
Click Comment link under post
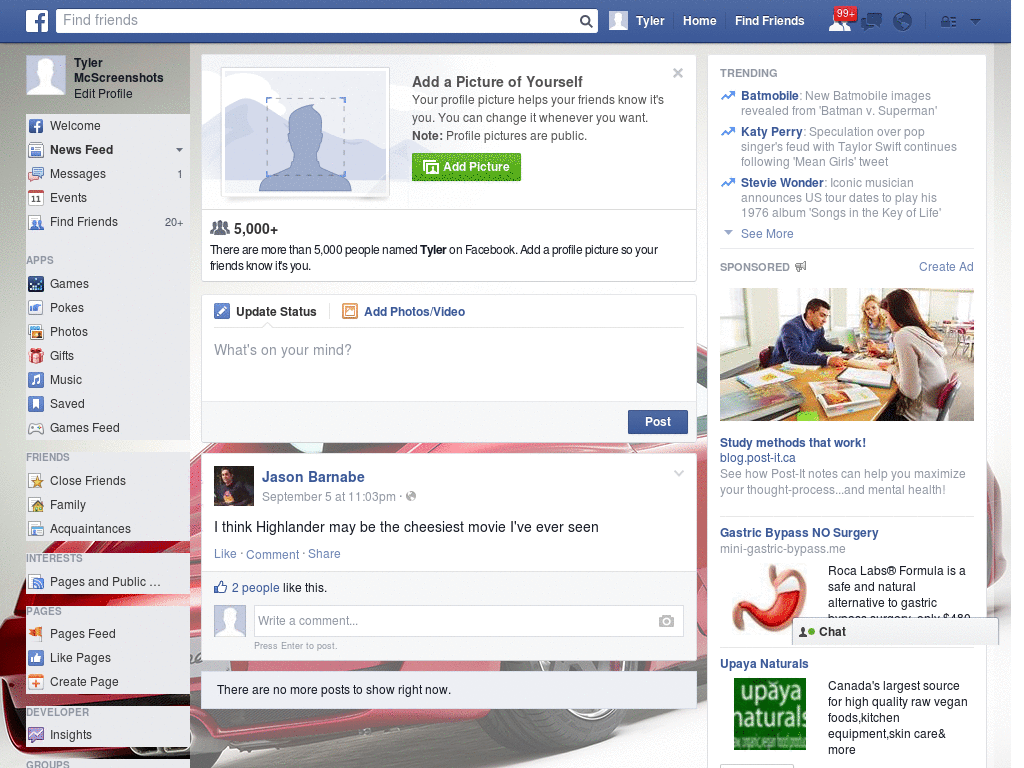(x=272, y=554)
